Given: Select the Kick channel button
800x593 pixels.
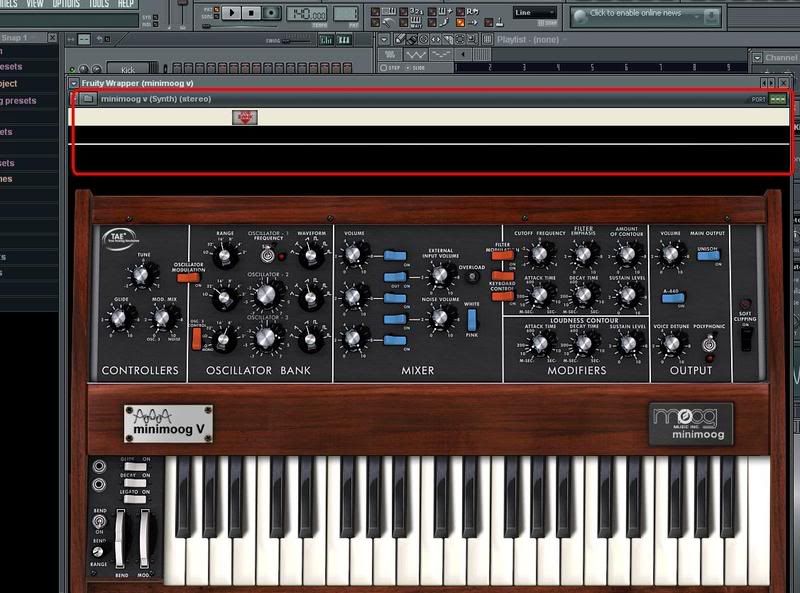Looking at the screenshot, I should (128, 69).
